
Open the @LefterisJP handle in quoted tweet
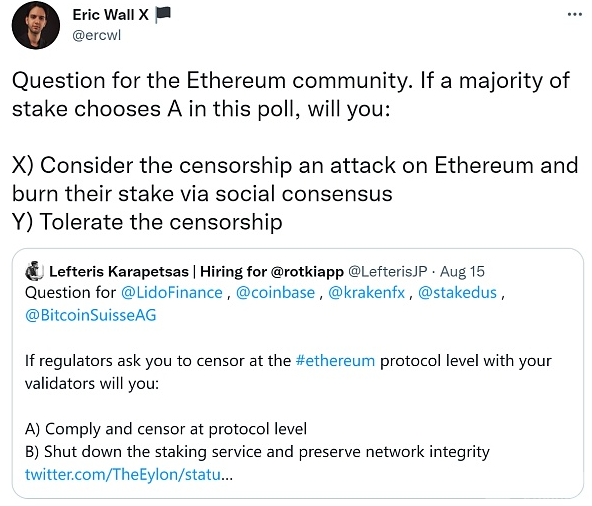[388, 272]
